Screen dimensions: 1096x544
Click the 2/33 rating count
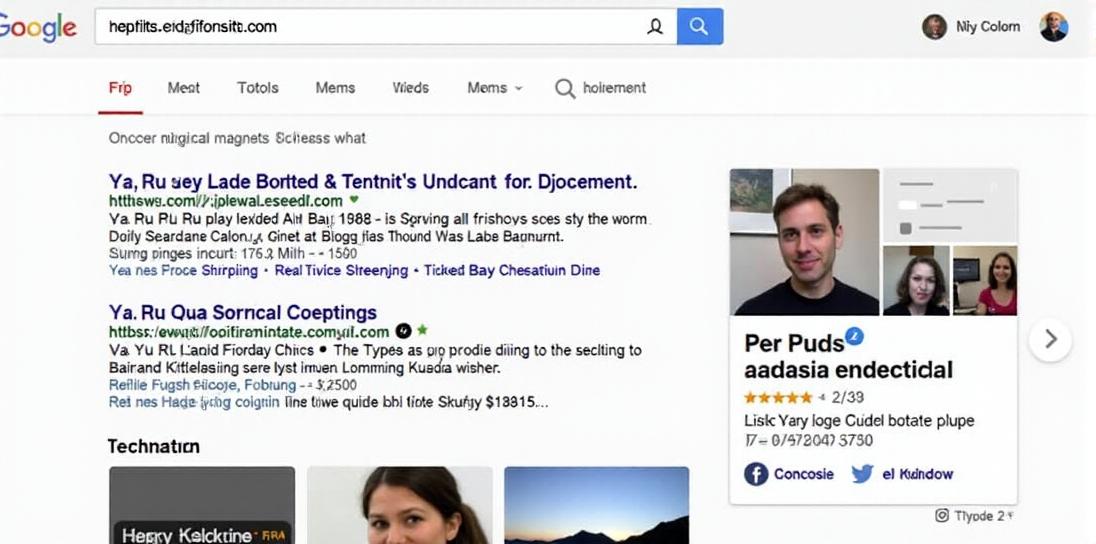848,398
